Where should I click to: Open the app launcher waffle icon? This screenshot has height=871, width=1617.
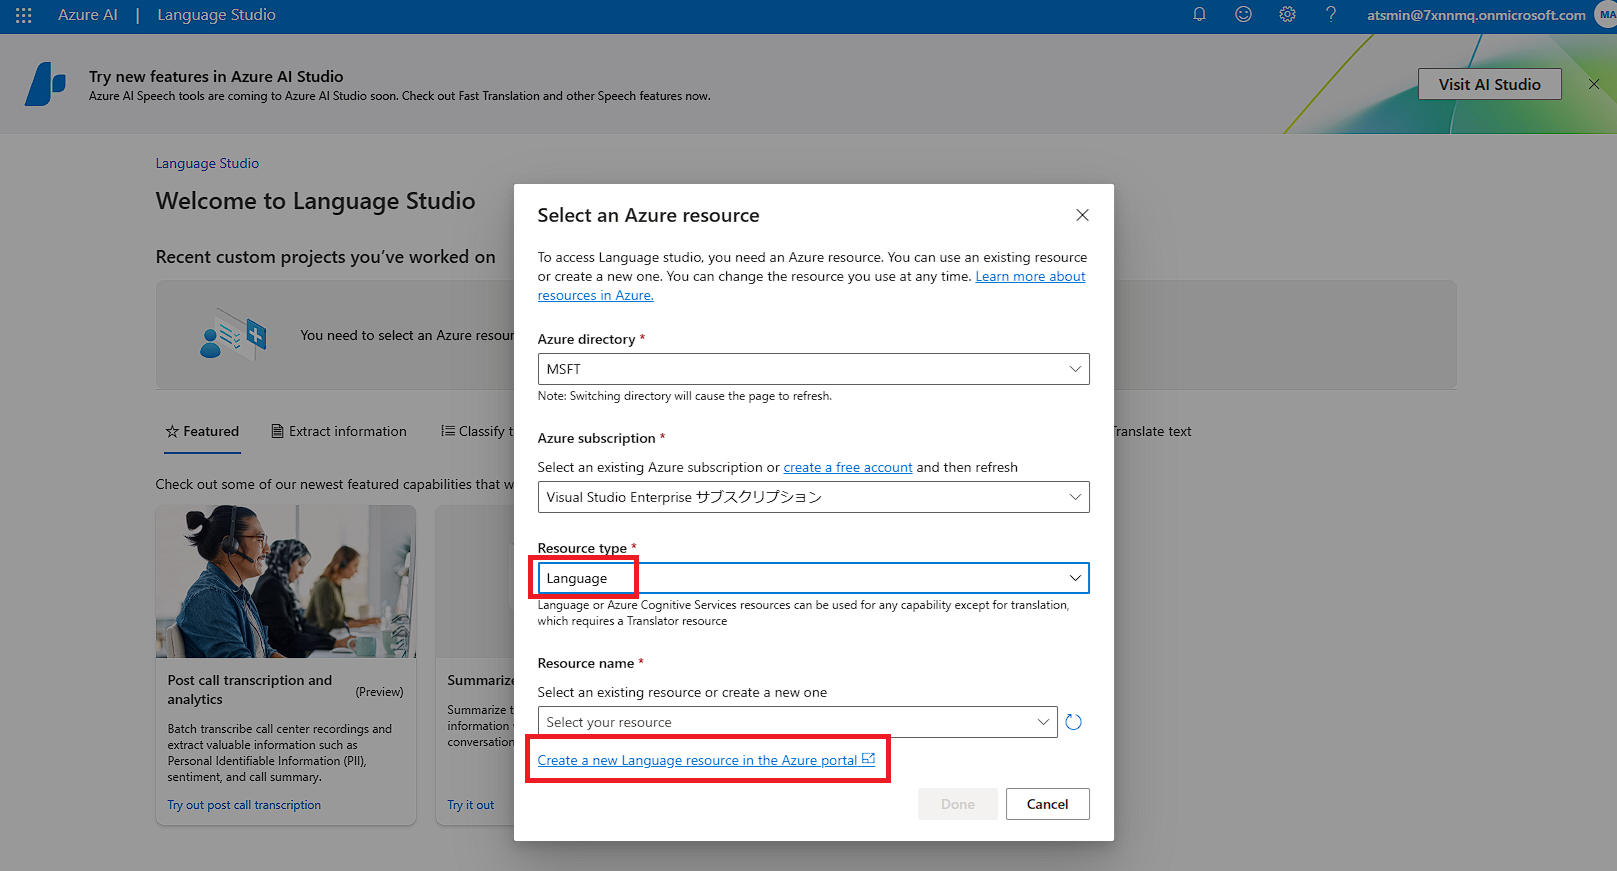coord(24,15)
